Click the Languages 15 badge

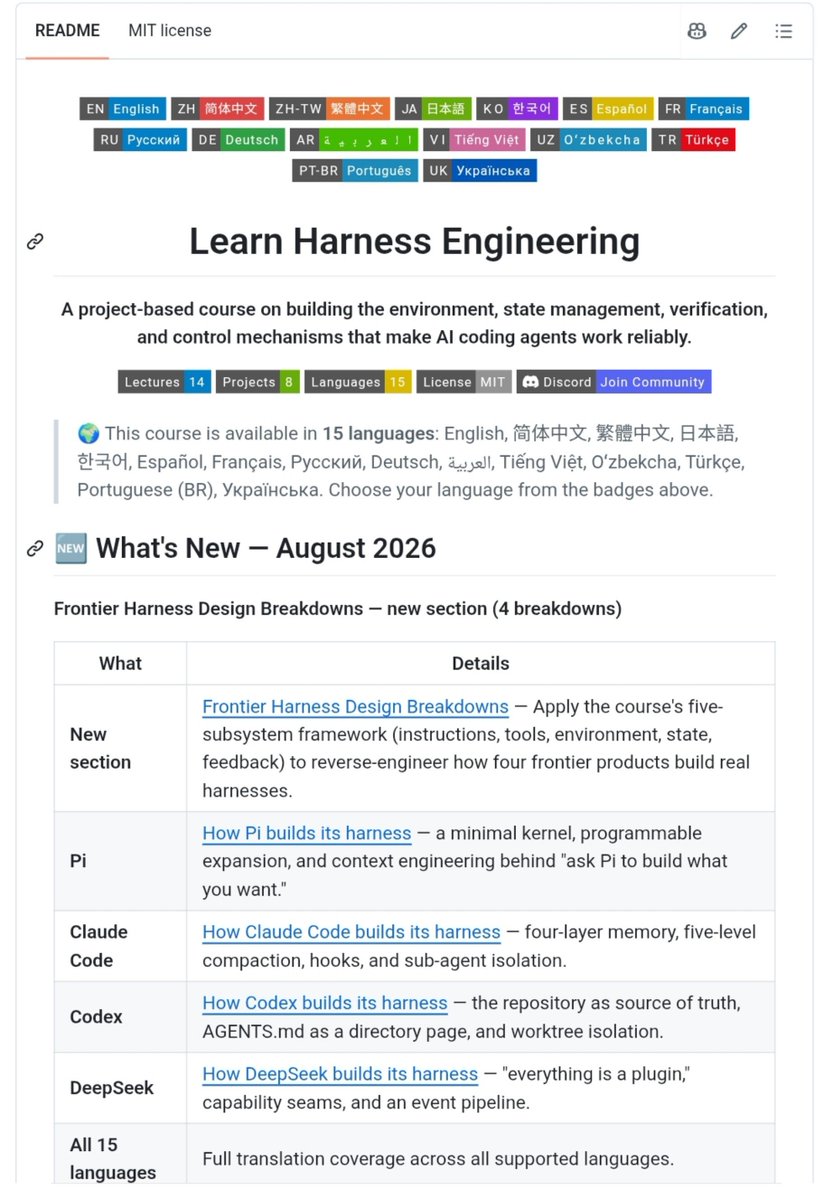pyautogui.click(x=358, y=382)
